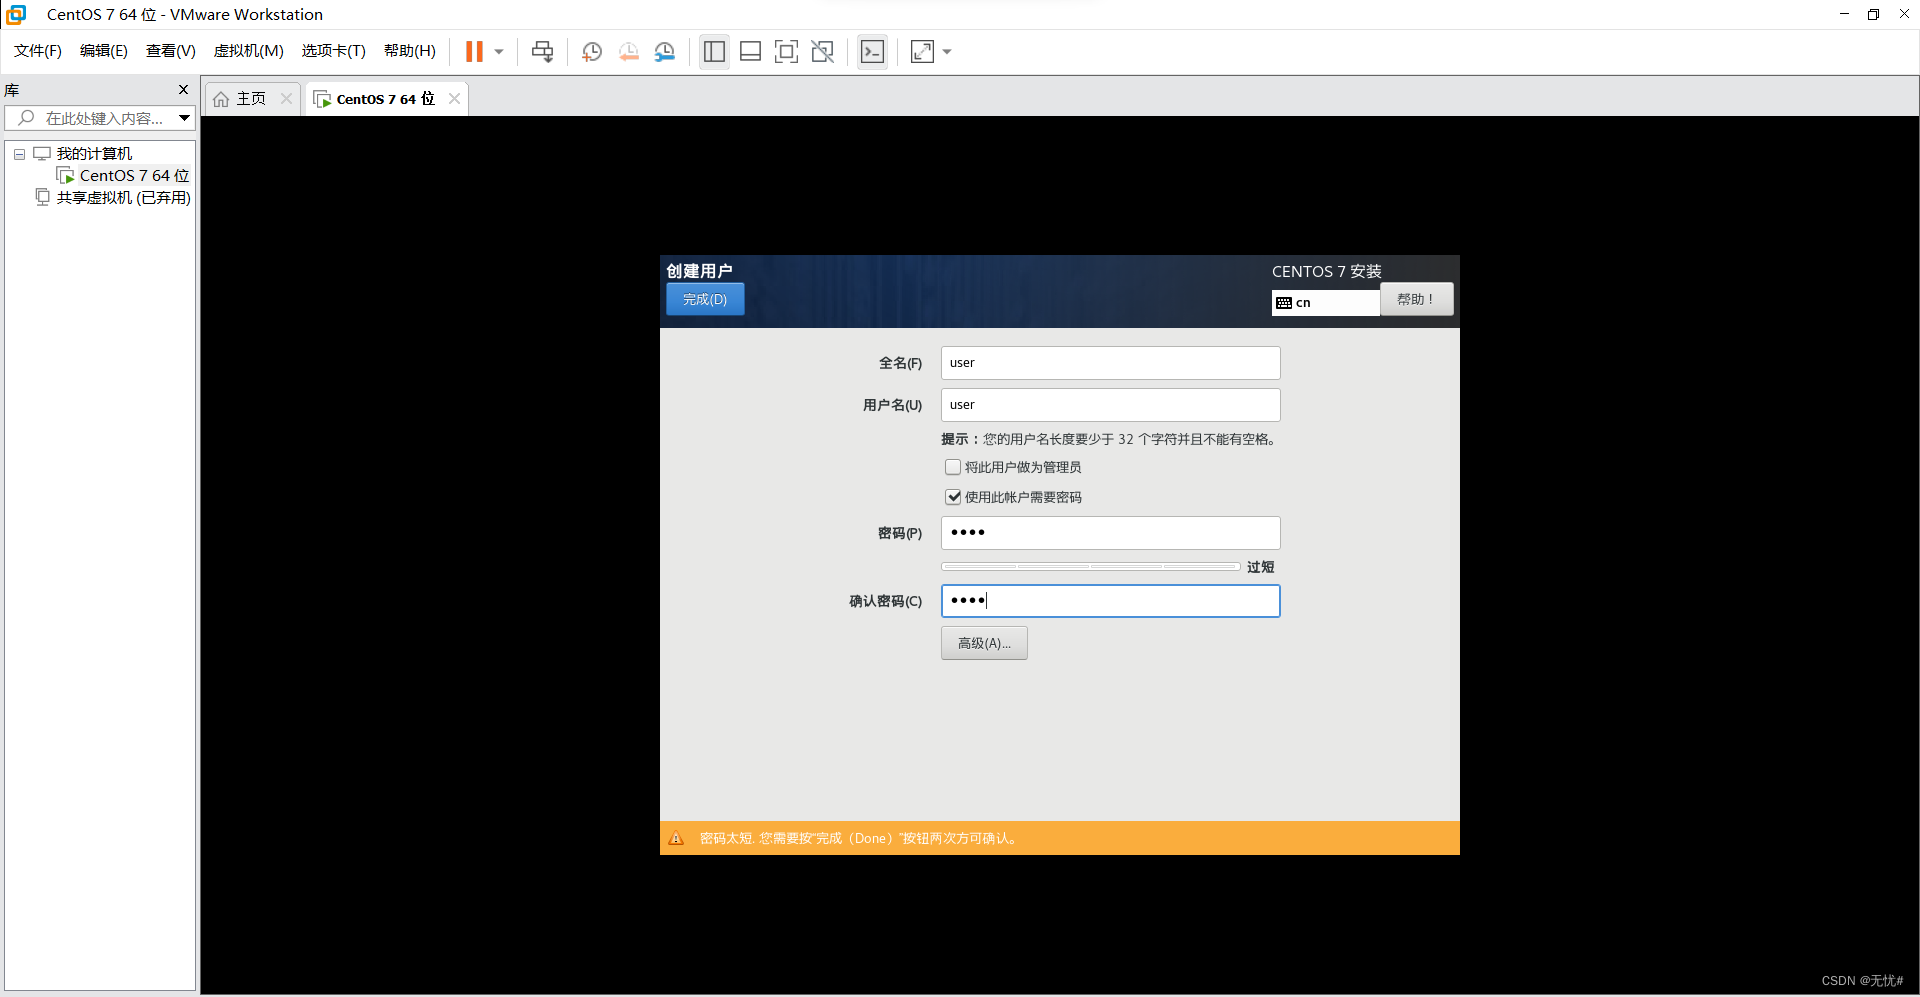Select 共享虚拟机 (已弃用) entry

tap(123, 198)
